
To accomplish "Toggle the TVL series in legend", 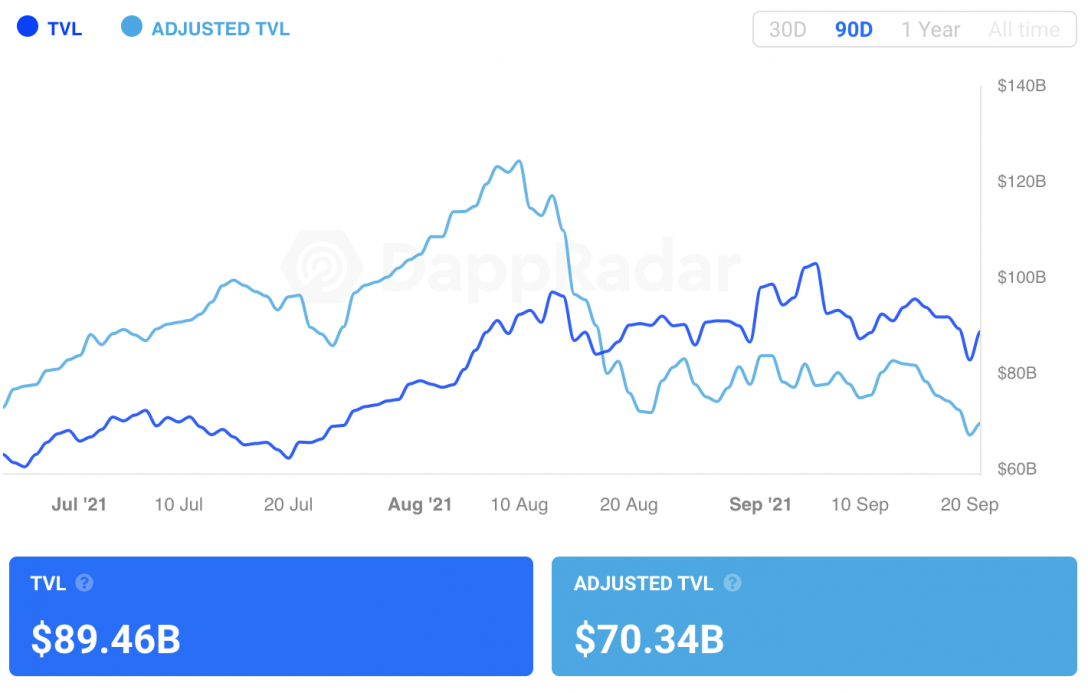I will click(65, 29).
